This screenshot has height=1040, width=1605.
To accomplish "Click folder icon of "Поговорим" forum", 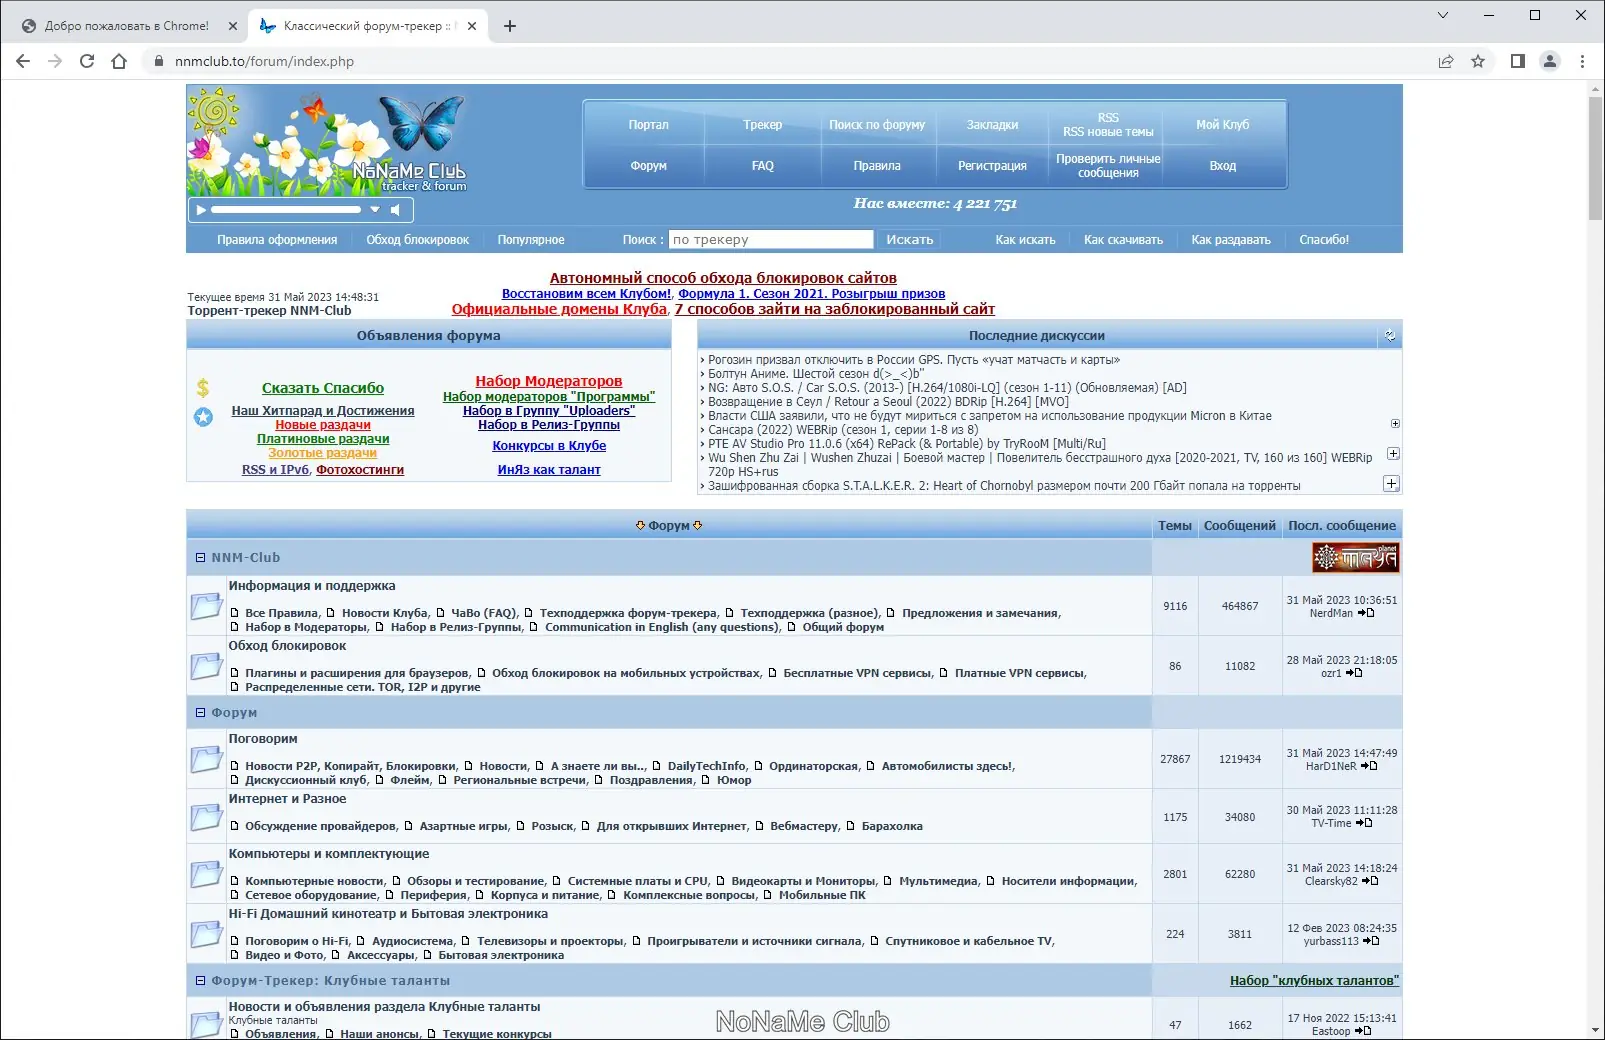I will pos(207,760).
